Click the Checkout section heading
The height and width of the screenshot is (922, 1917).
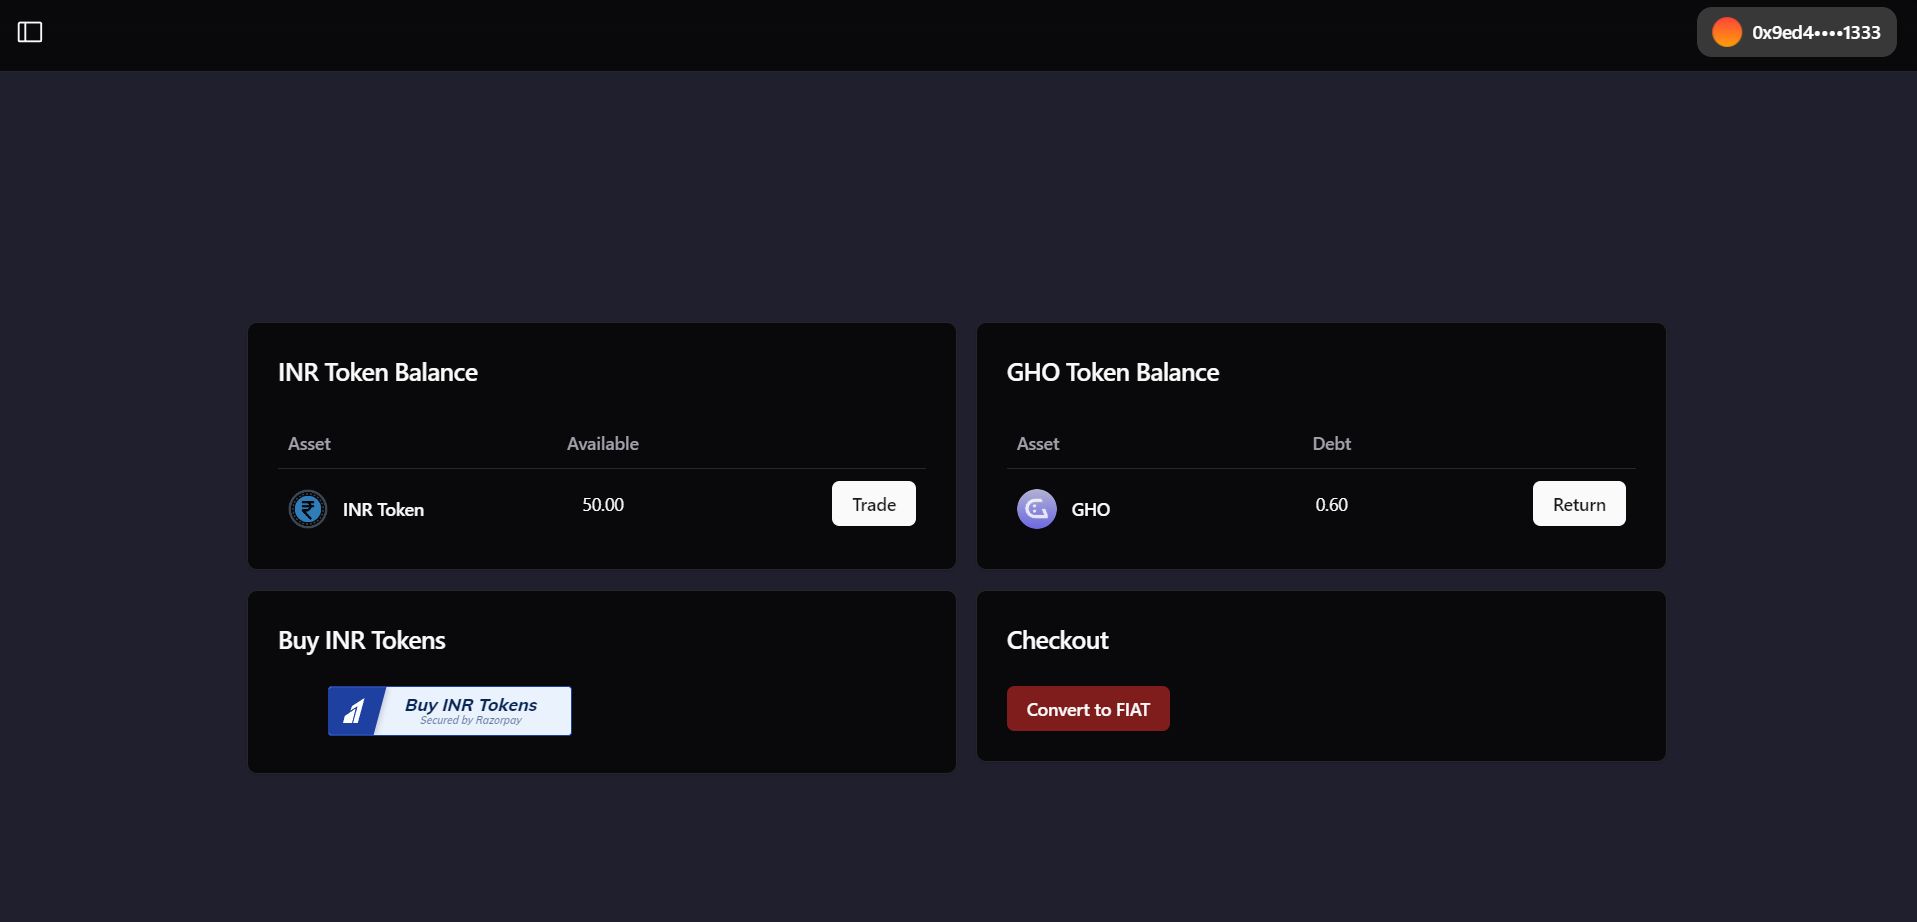(1058, 640)
